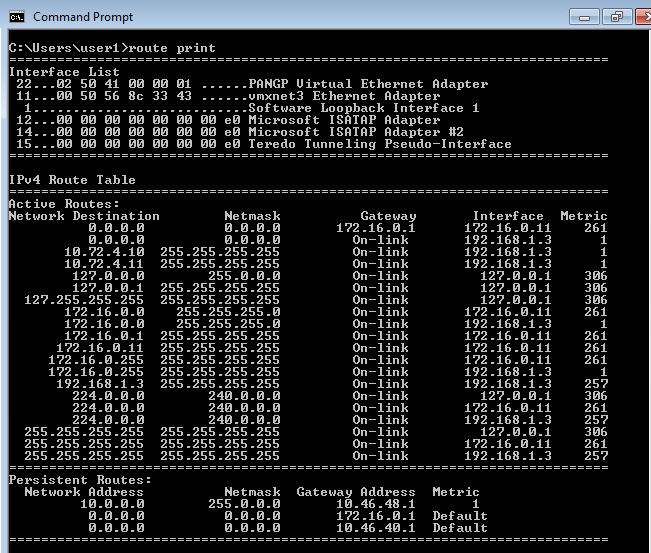Click the 'IPv4 Route Table' heading
The width and height of the screenshot is (651, 553).
click(72, 180)
